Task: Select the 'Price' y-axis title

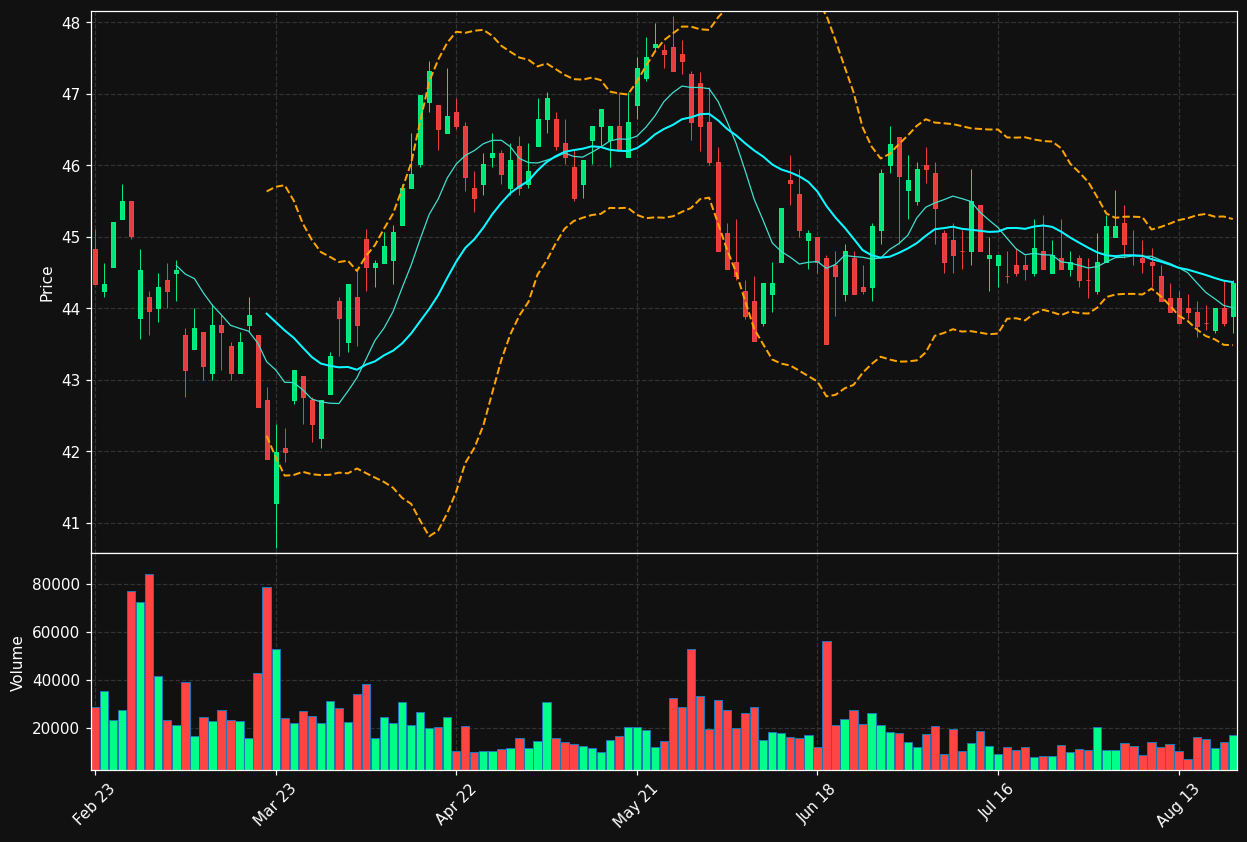Action: (x=47, y=283)
